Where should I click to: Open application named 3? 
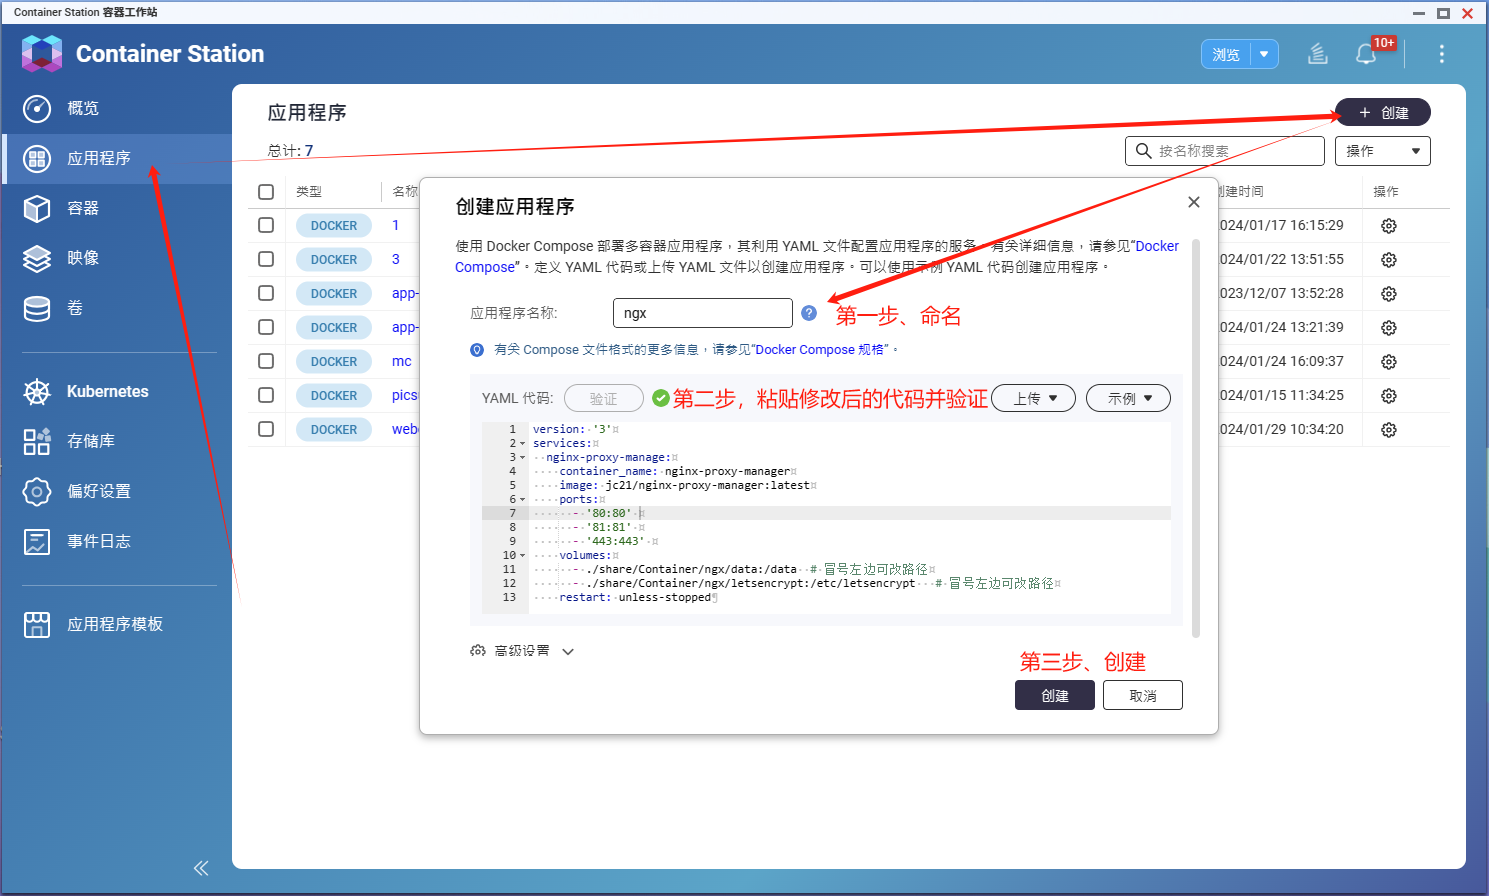396,259
